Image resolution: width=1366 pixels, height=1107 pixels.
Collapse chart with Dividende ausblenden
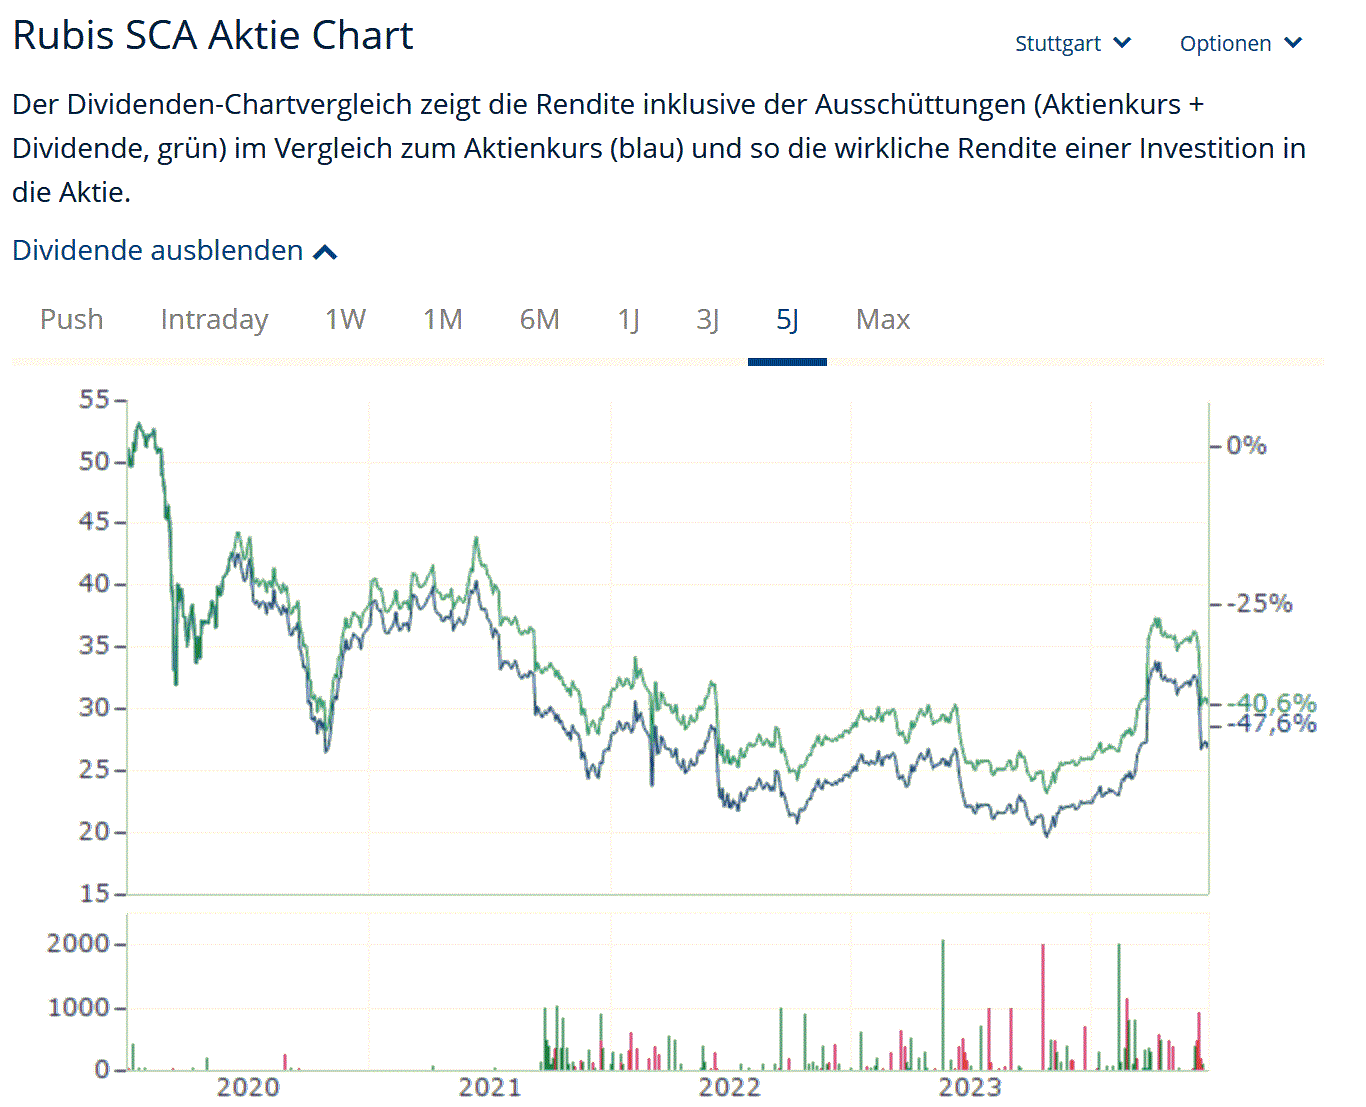coord(158,250)
